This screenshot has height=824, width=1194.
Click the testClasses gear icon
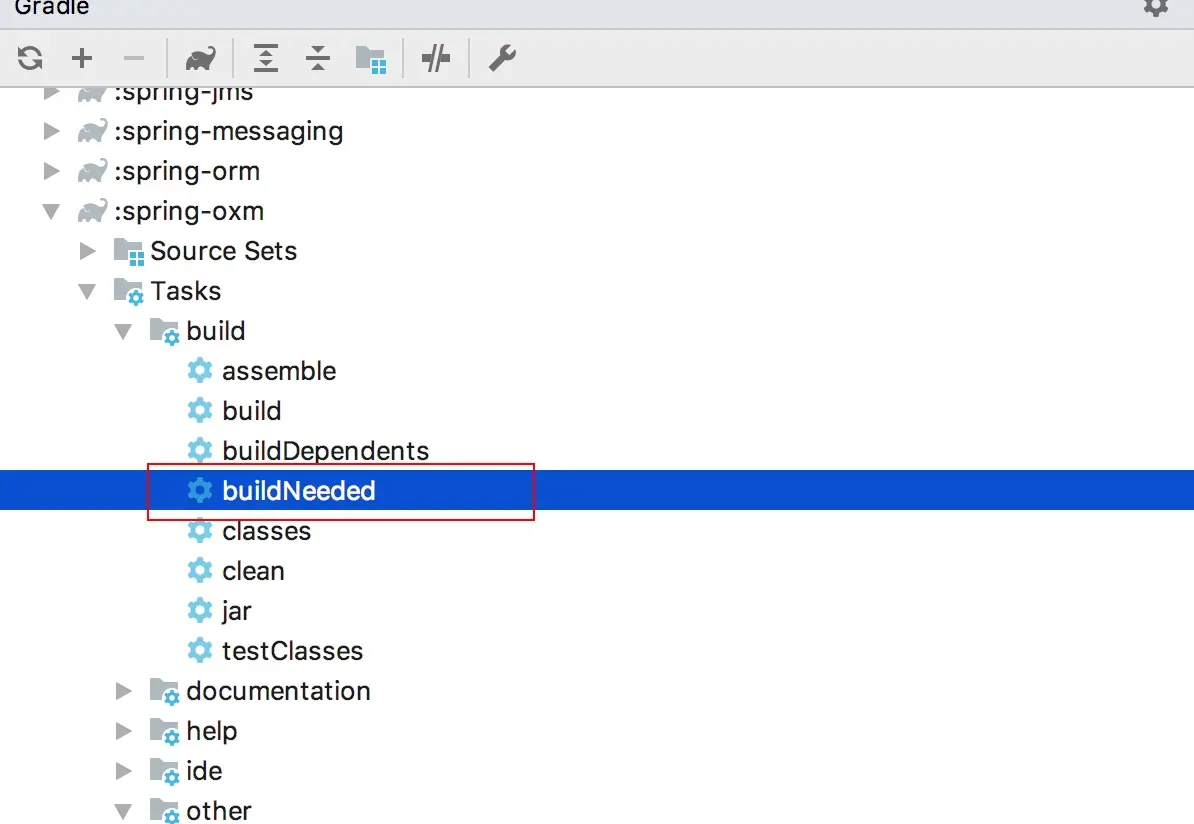pyautogui.click(x=200, y=650)
